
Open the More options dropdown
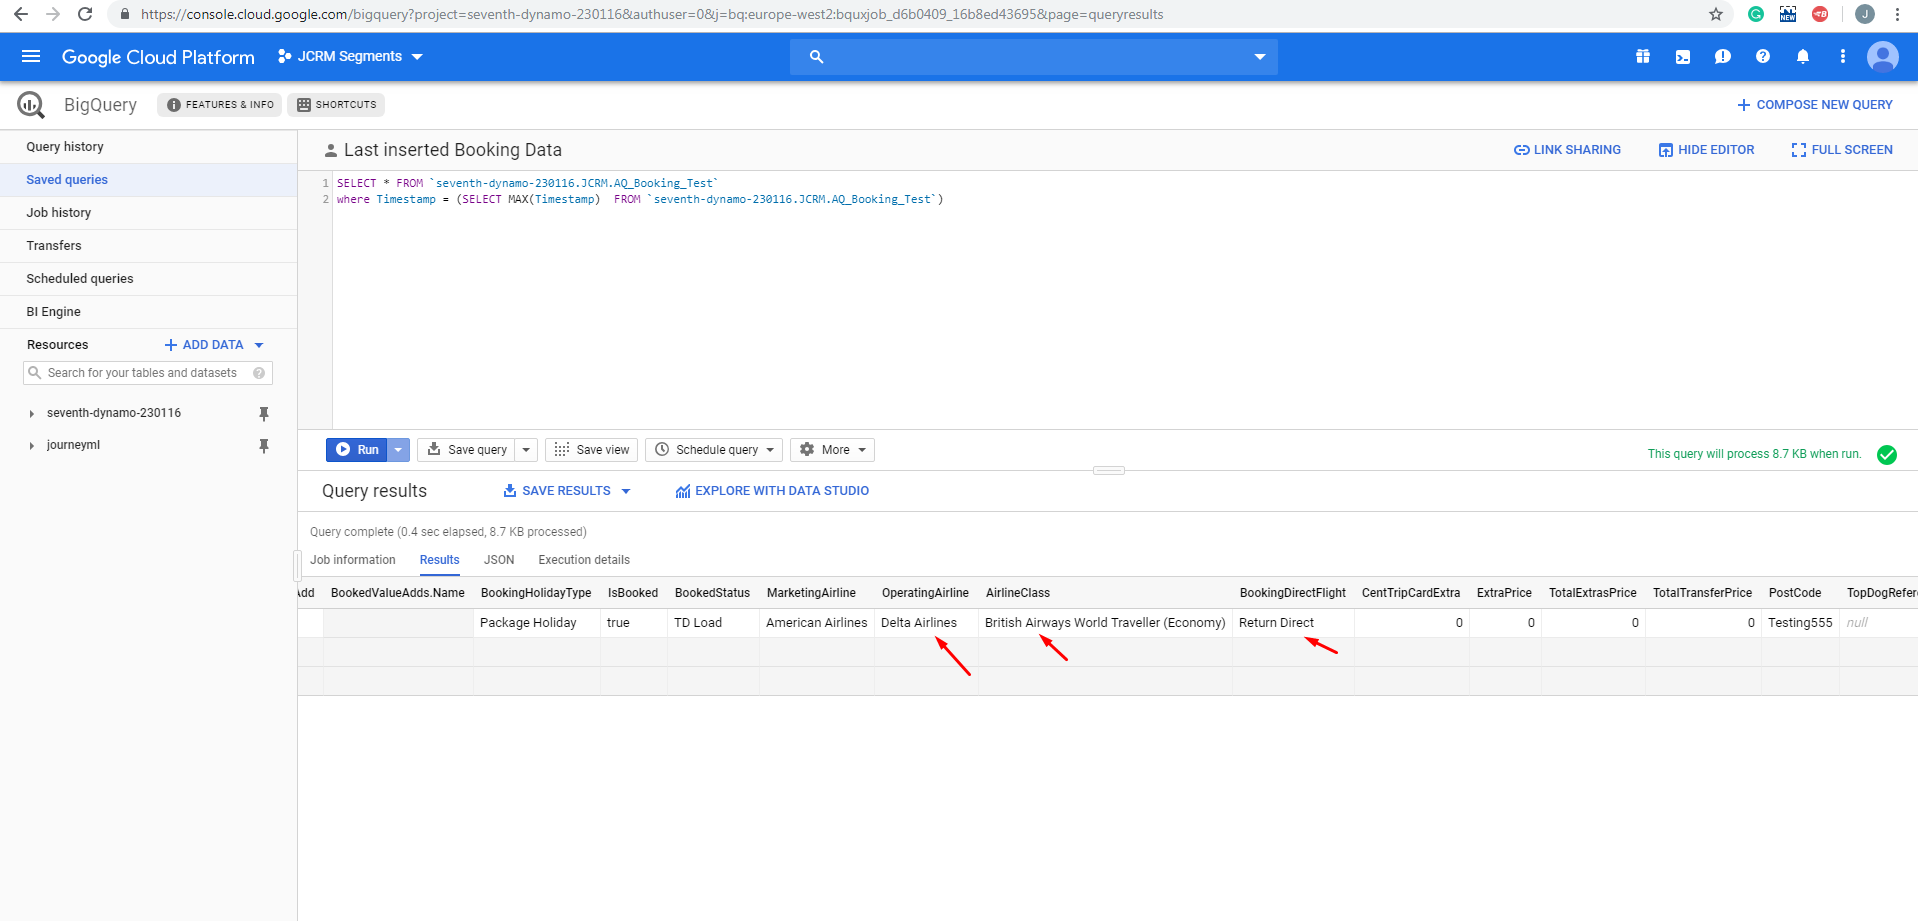click(832, 450)
